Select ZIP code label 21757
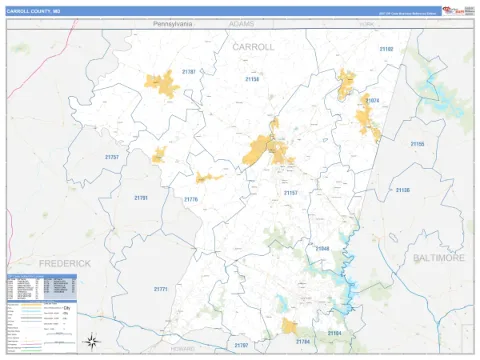Image resolution: width=480 pixels, height=360 pixels. (x=112, y=157)
